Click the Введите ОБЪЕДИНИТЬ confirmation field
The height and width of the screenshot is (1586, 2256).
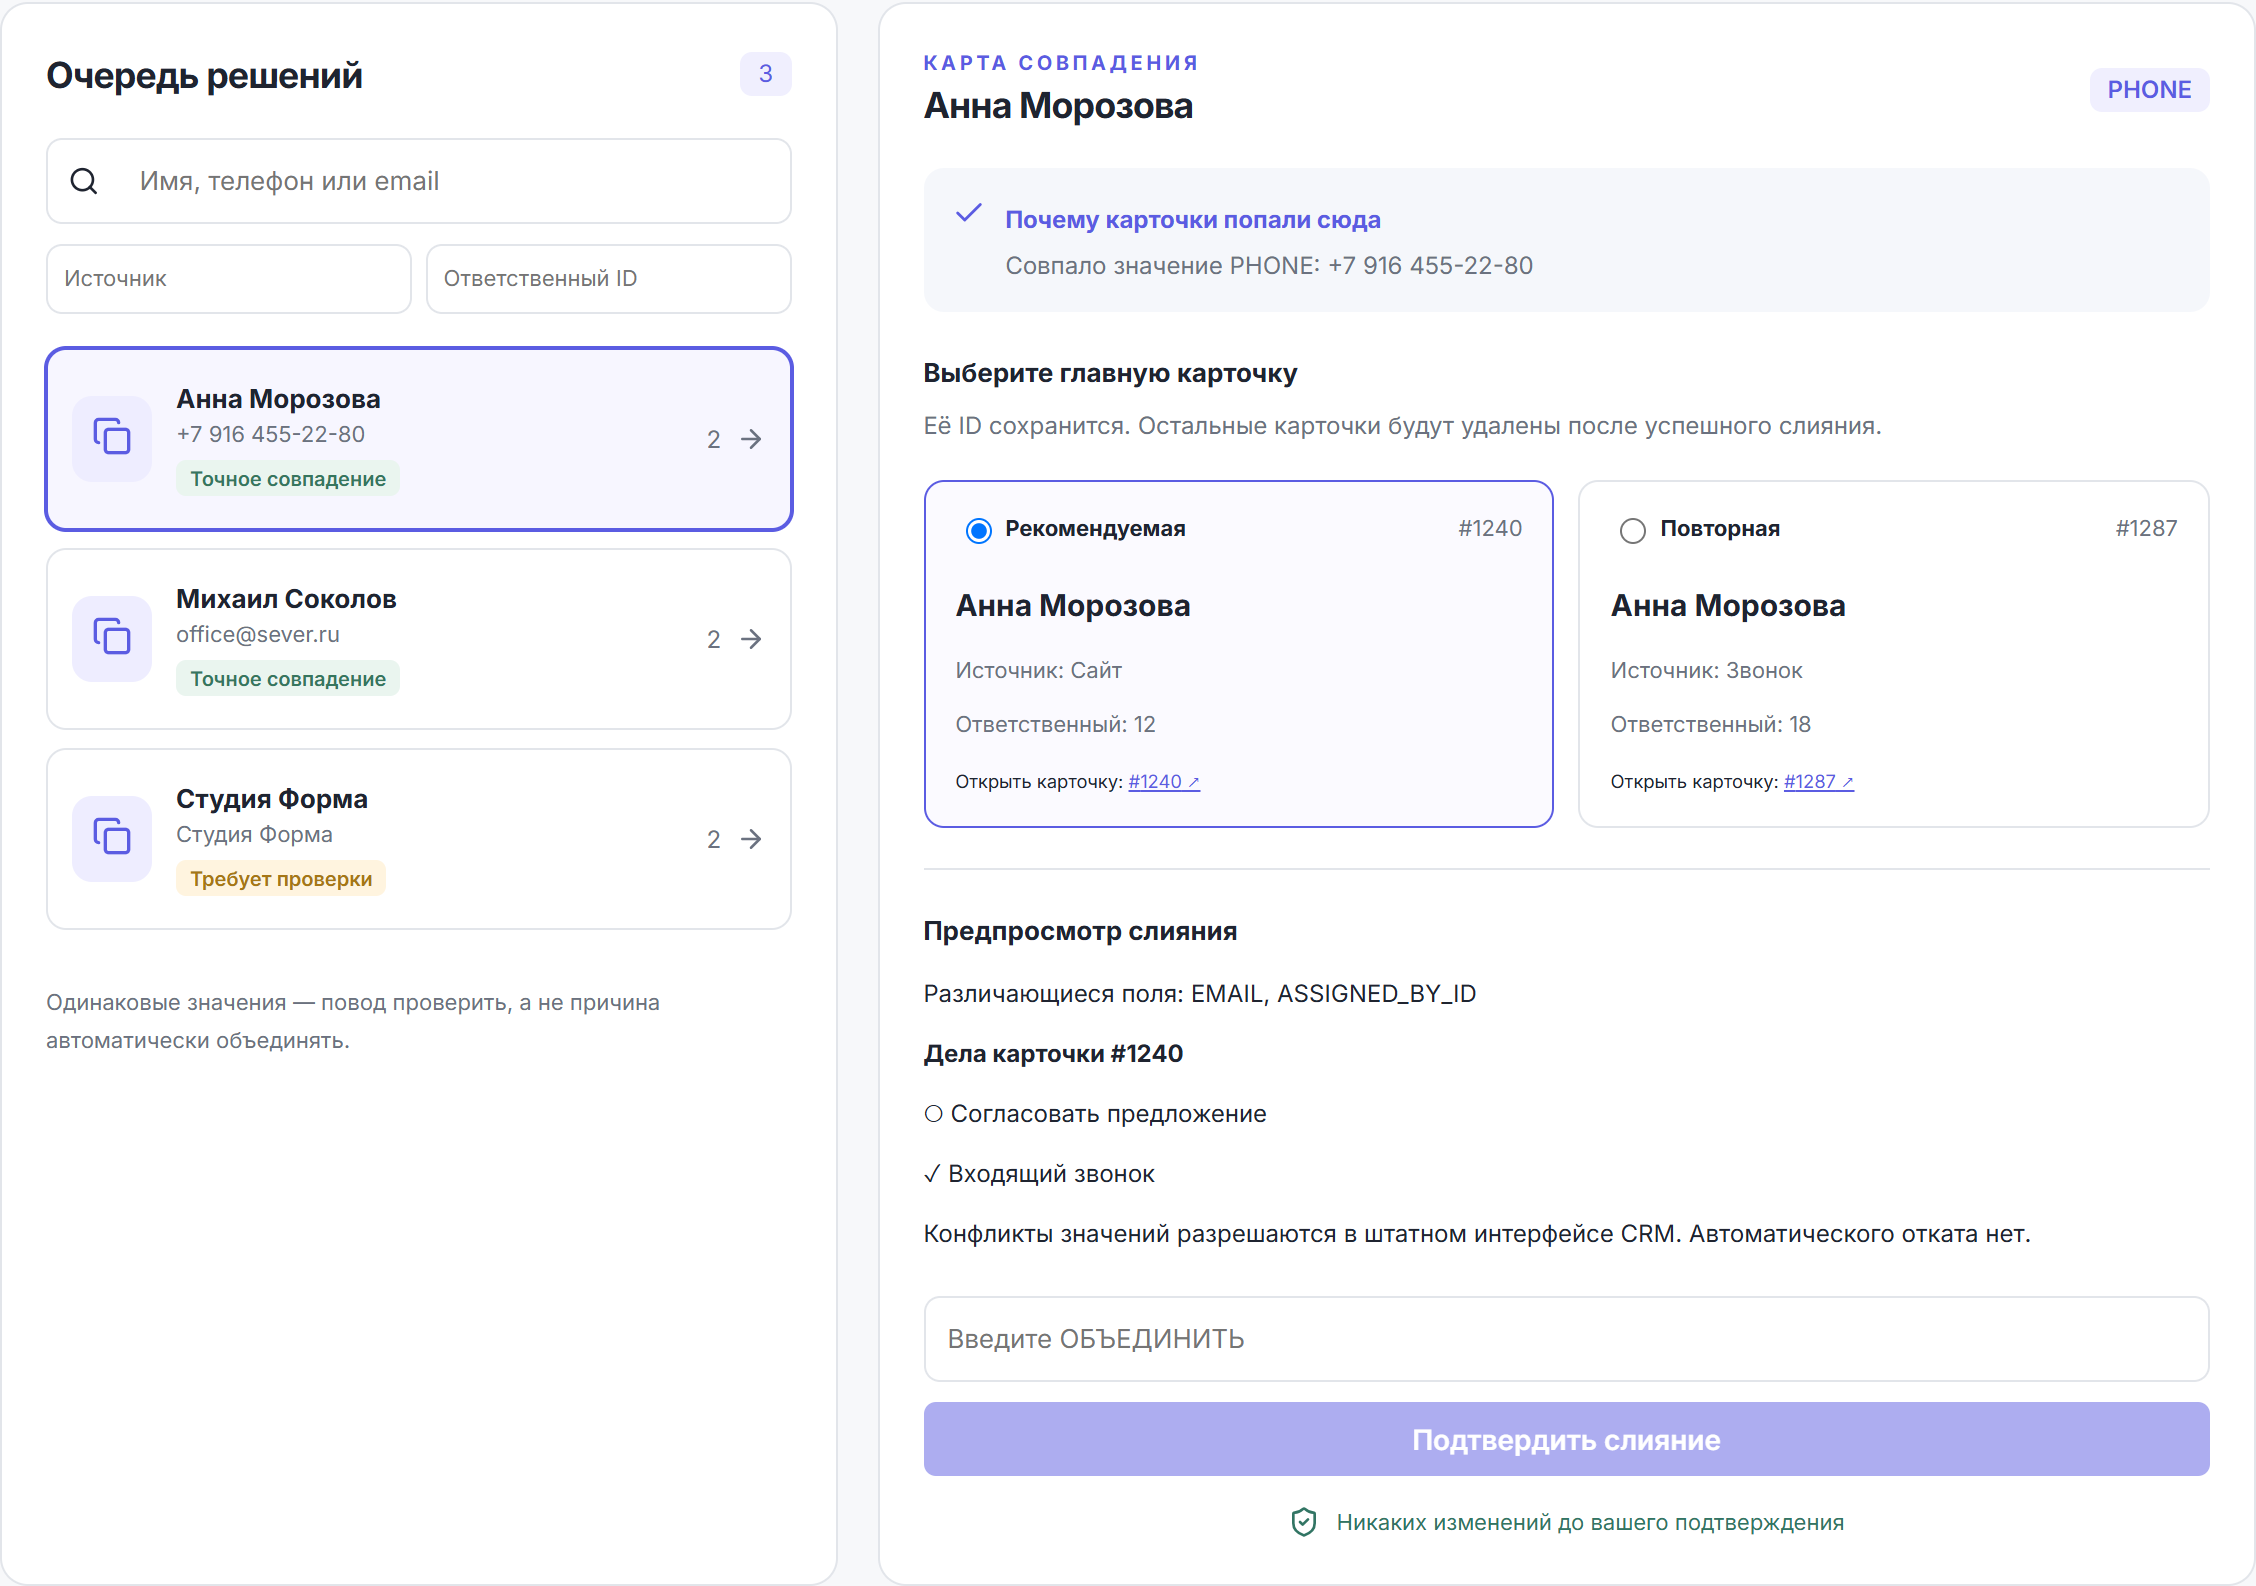click(x=1566, y=1339)
